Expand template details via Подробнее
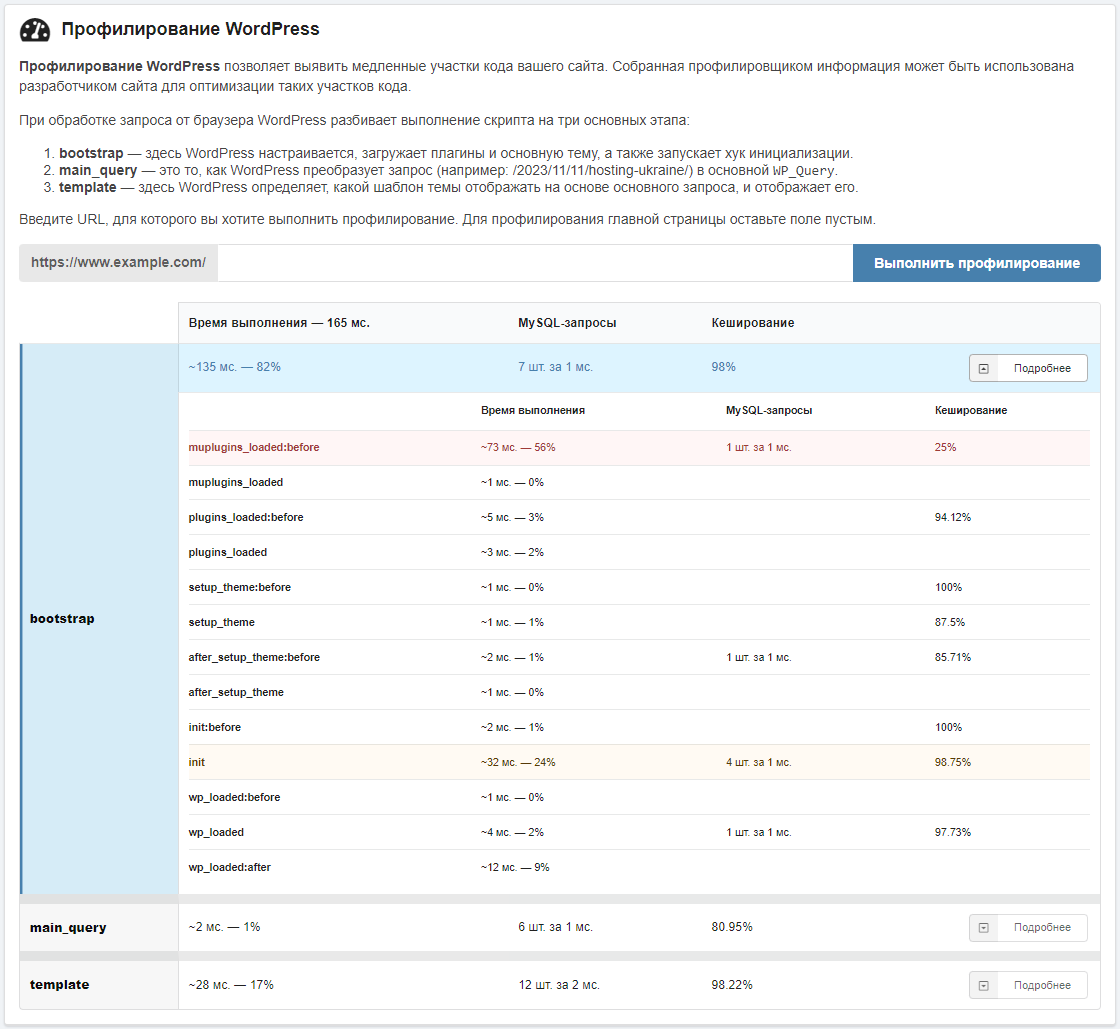The height and width of the screenshot is (1029, 1120). pos(1027,985)
